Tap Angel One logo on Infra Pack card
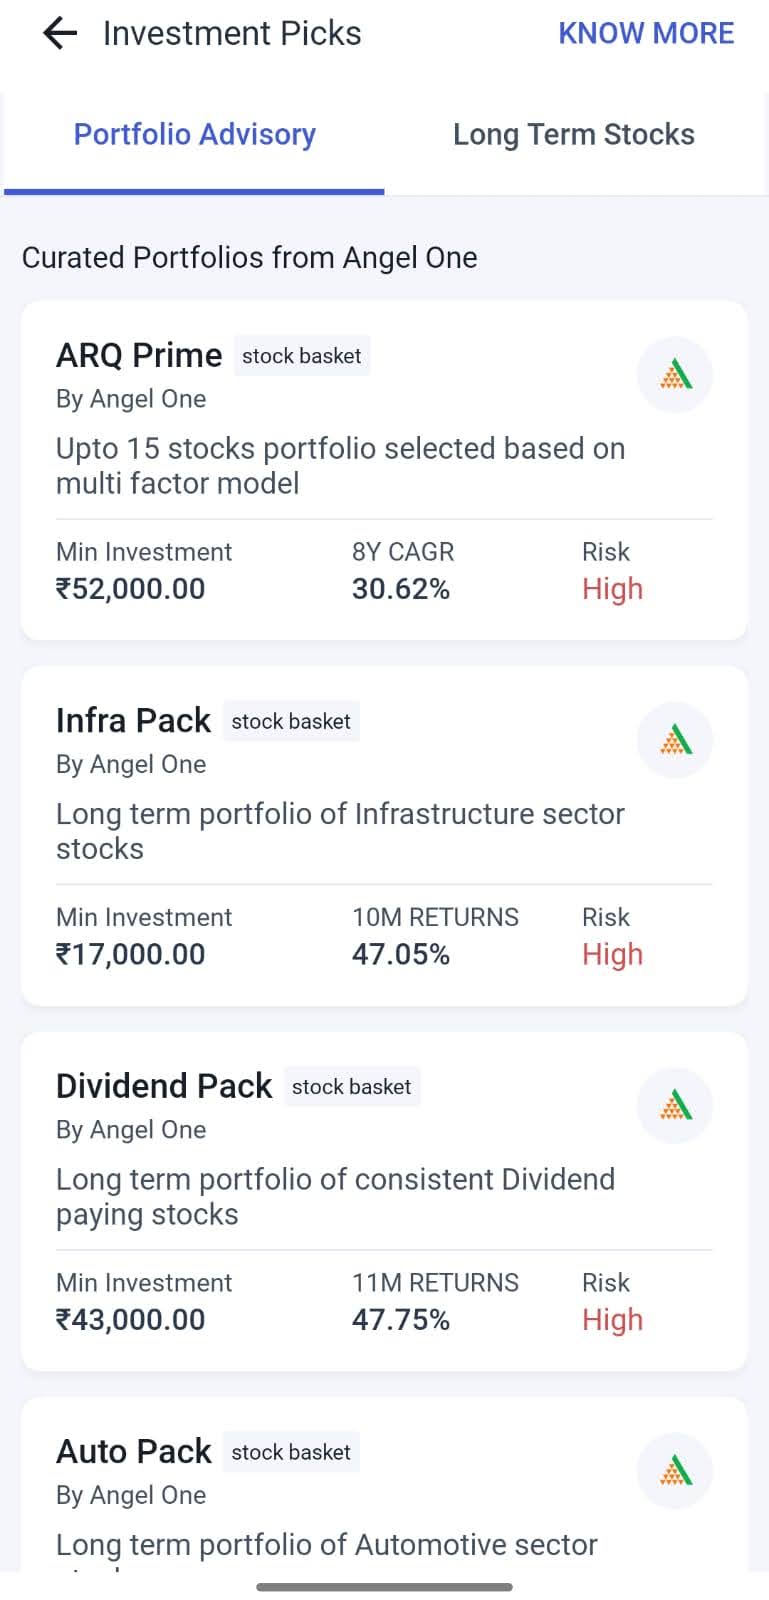The width and height of the screenshot is (769, 1600). [x=675, y=740]
